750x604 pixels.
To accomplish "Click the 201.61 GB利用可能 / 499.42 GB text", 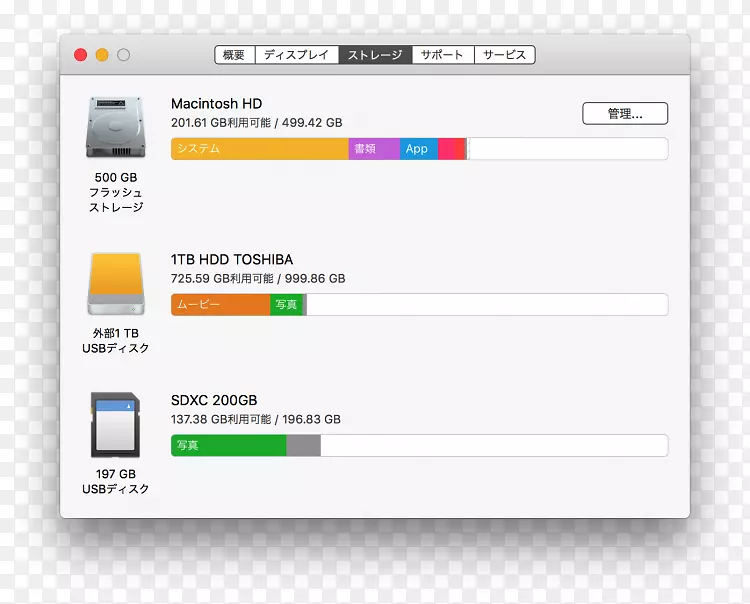I will (257, 123).
